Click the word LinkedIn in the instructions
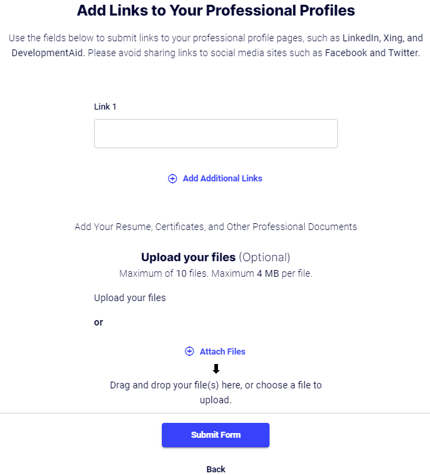The width and height of the screenshot is (430, 475). tap(360, 38)
